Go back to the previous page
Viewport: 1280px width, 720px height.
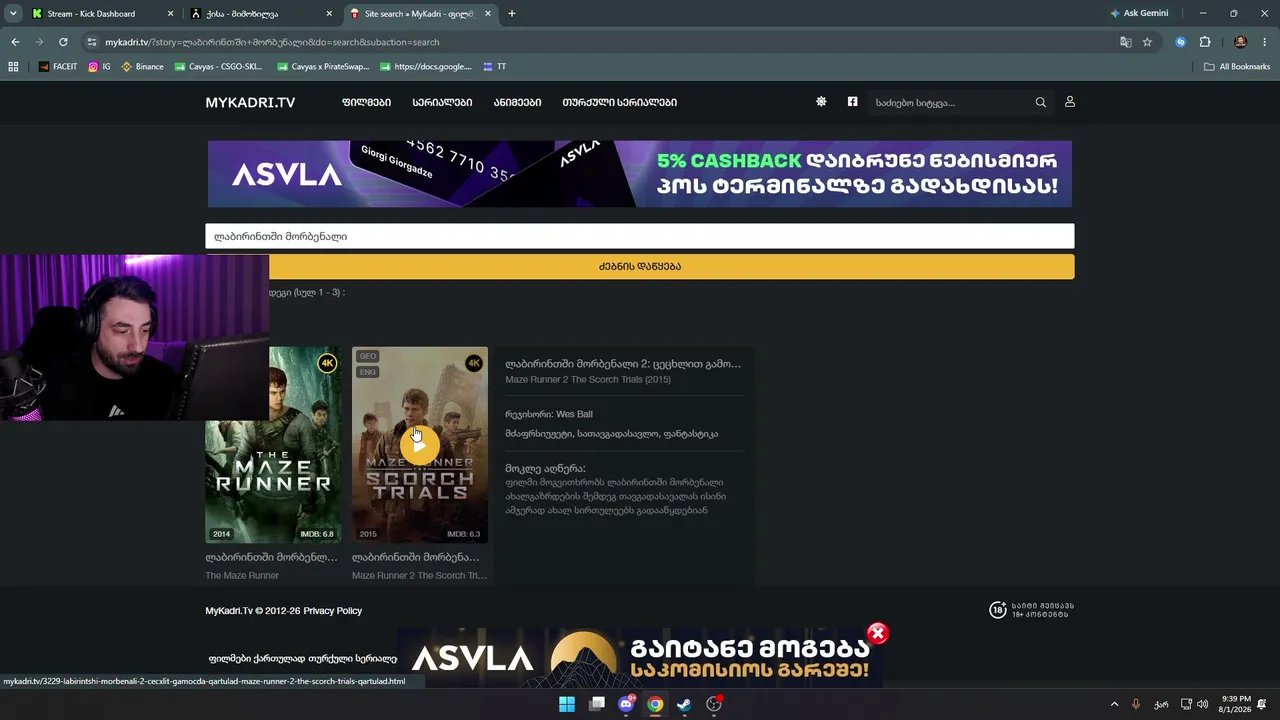pos(15,42)
